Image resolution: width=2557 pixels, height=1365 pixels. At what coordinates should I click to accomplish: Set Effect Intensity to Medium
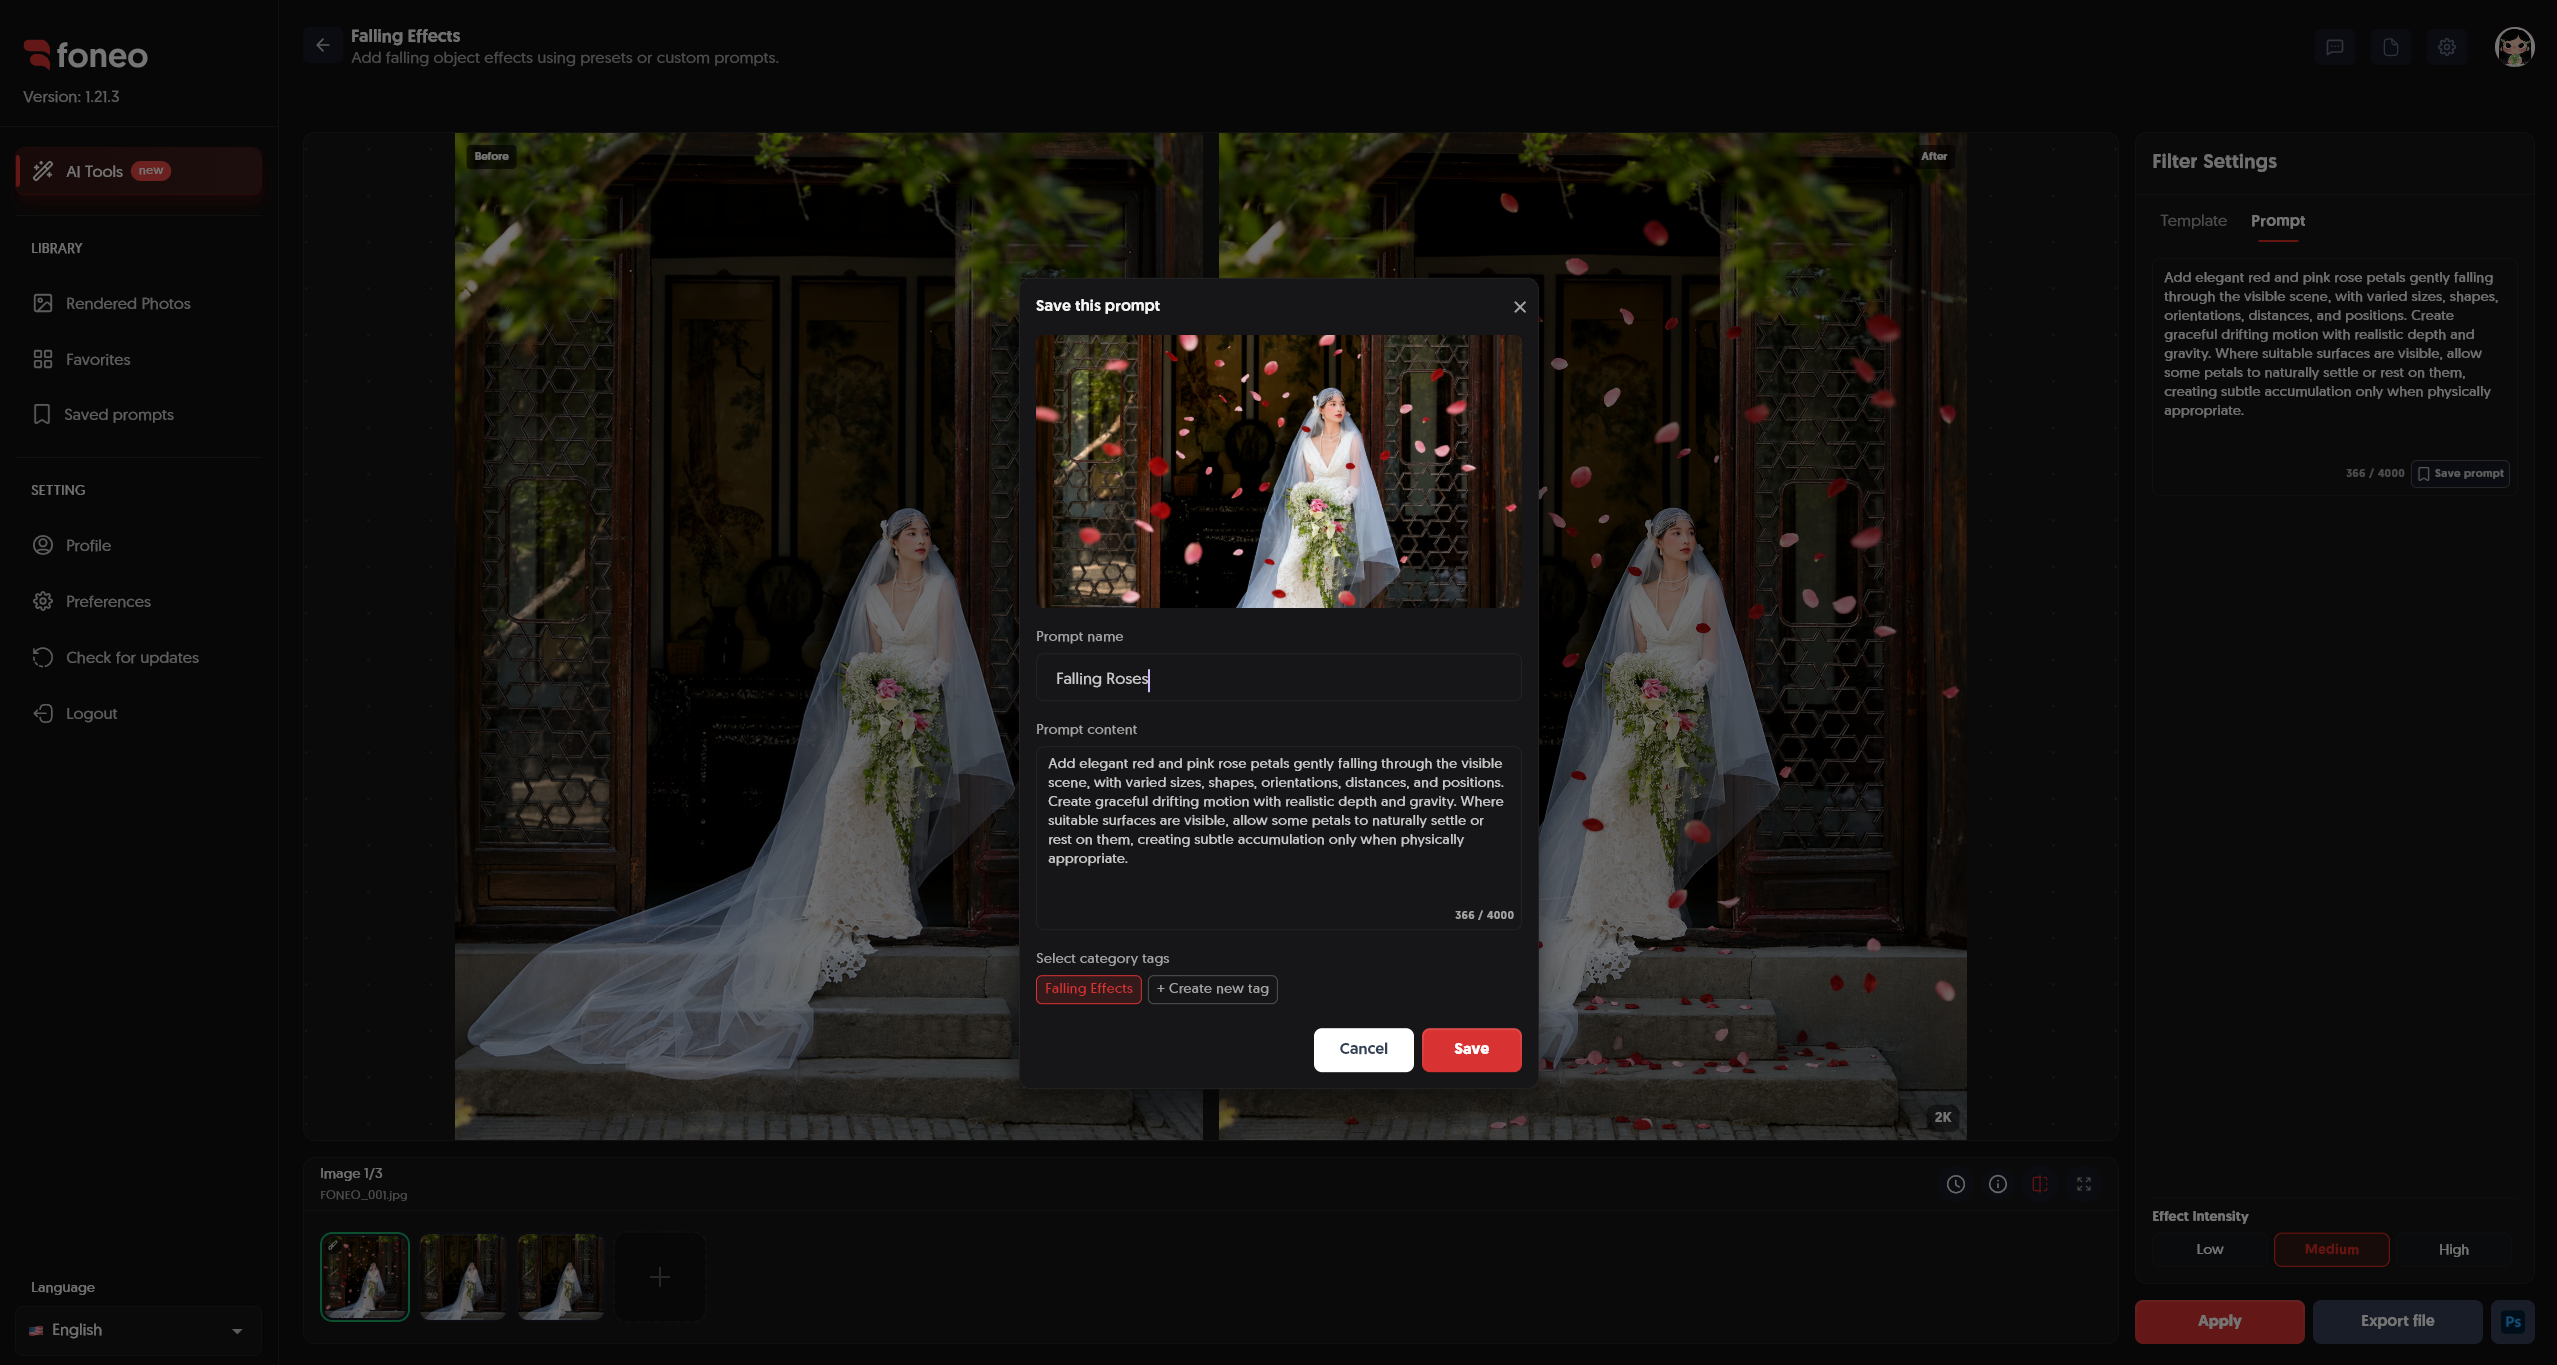[2331, 1249]
